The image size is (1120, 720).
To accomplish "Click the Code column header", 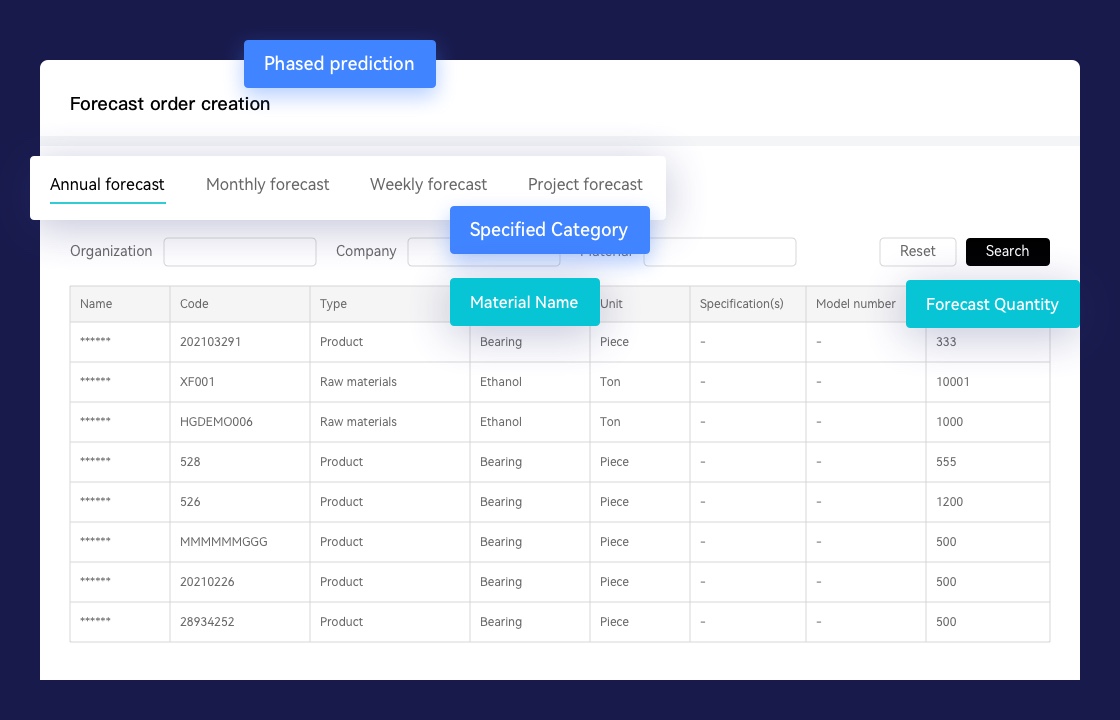I will (x=194, y=304).
